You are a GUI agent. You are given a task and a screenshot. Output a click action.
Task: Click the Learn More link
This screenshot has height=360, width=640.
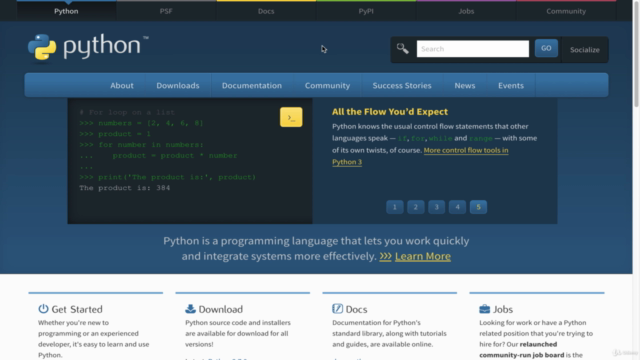click(423, 256)
